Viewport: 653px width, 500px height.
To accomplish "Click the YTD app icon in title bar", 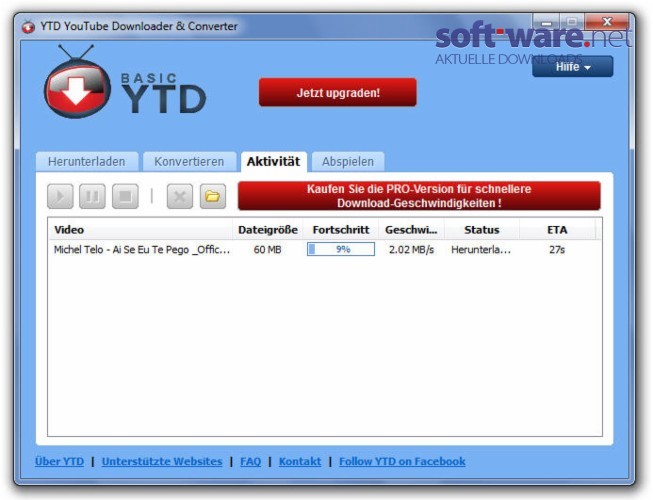I will coord(28,27).
